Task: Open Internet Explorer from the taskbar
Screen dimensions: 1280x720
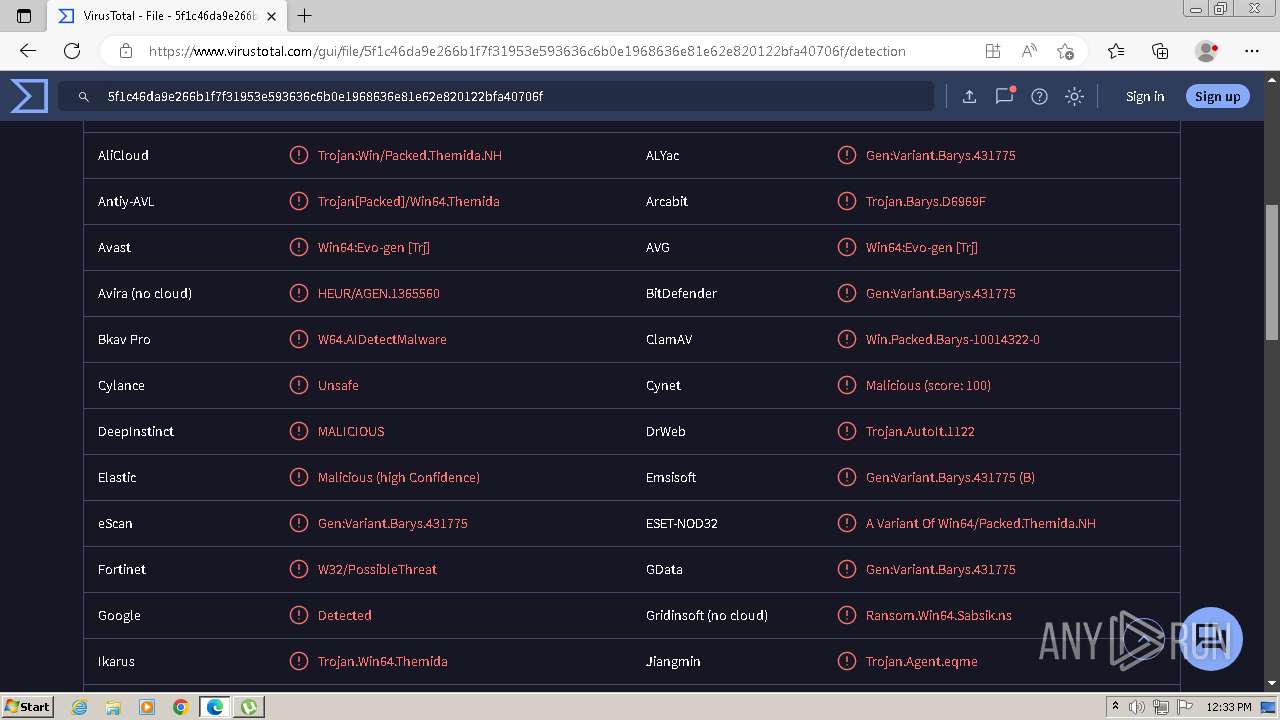Action: 80,707
